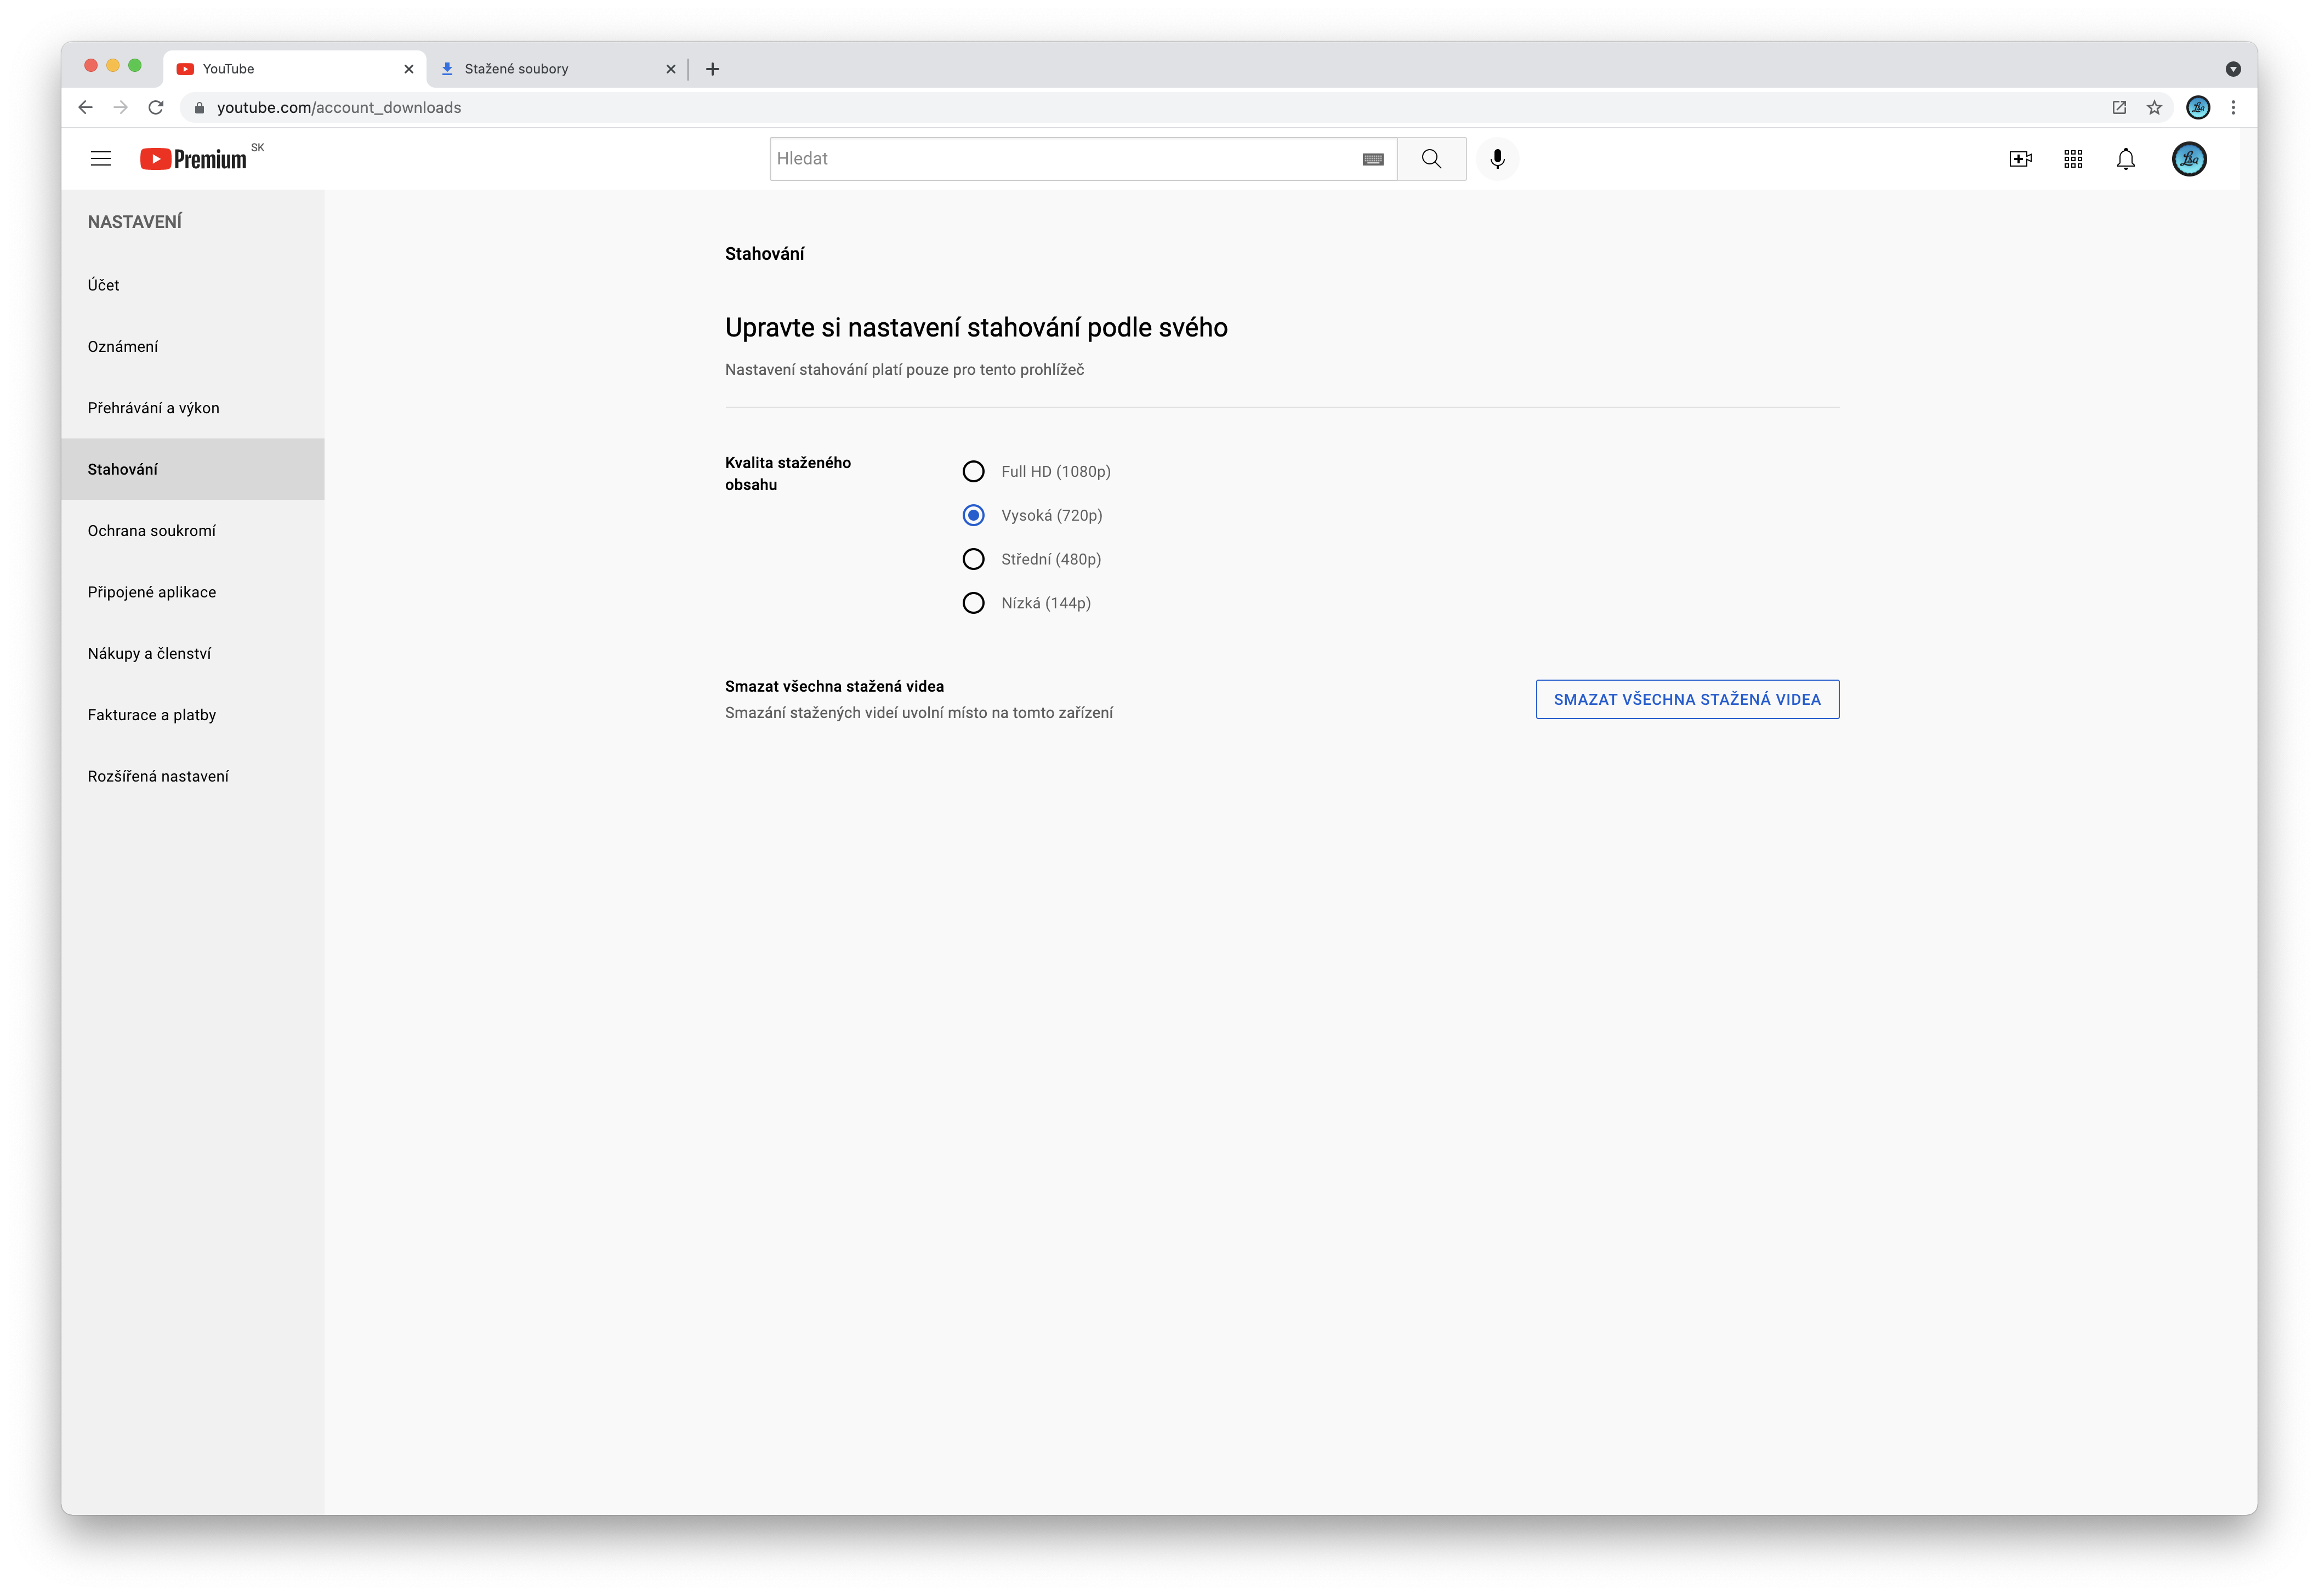Select Full HD (1080p) quality

[973, 471]
